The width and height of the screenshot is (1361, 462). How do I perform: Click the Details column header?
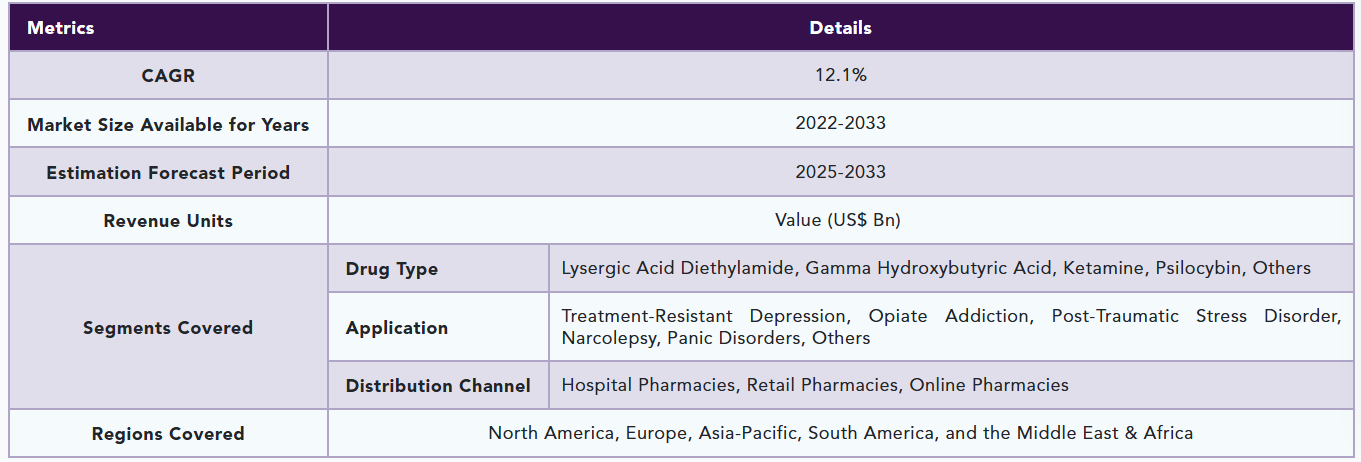point(840,28)
